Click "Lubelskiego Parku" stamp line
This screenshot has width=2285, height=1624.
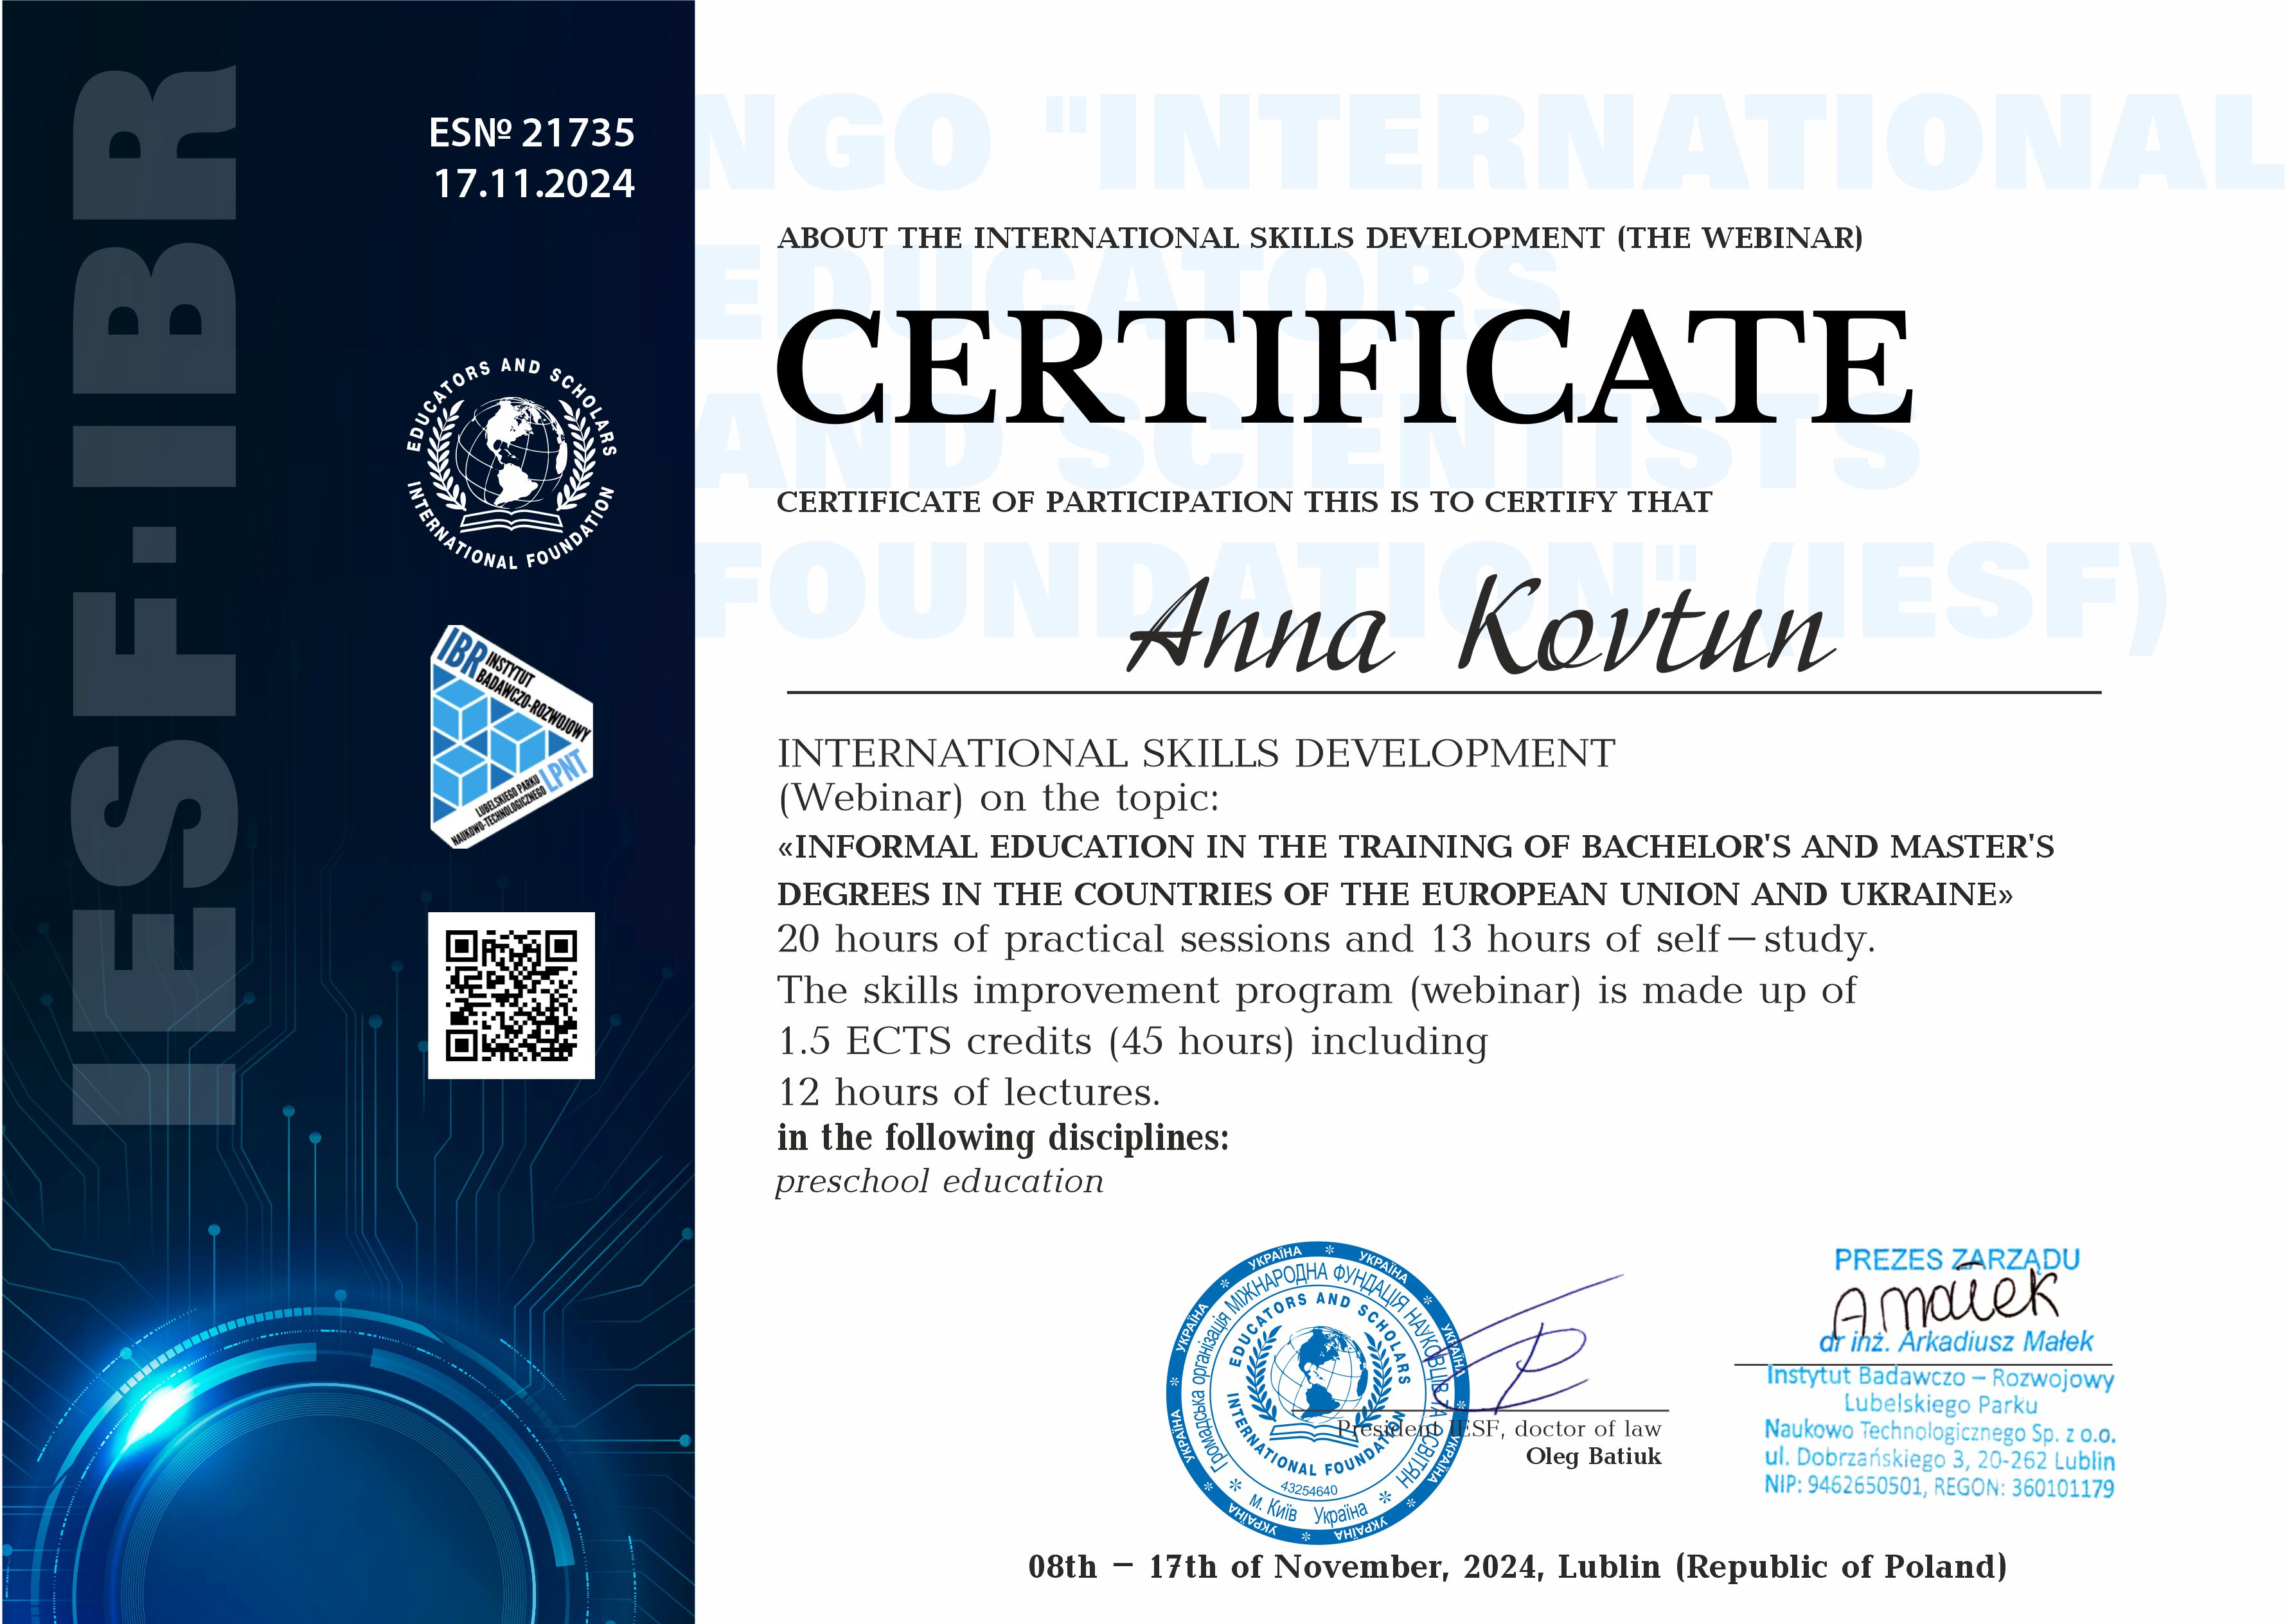[x=1941, y=1404]
